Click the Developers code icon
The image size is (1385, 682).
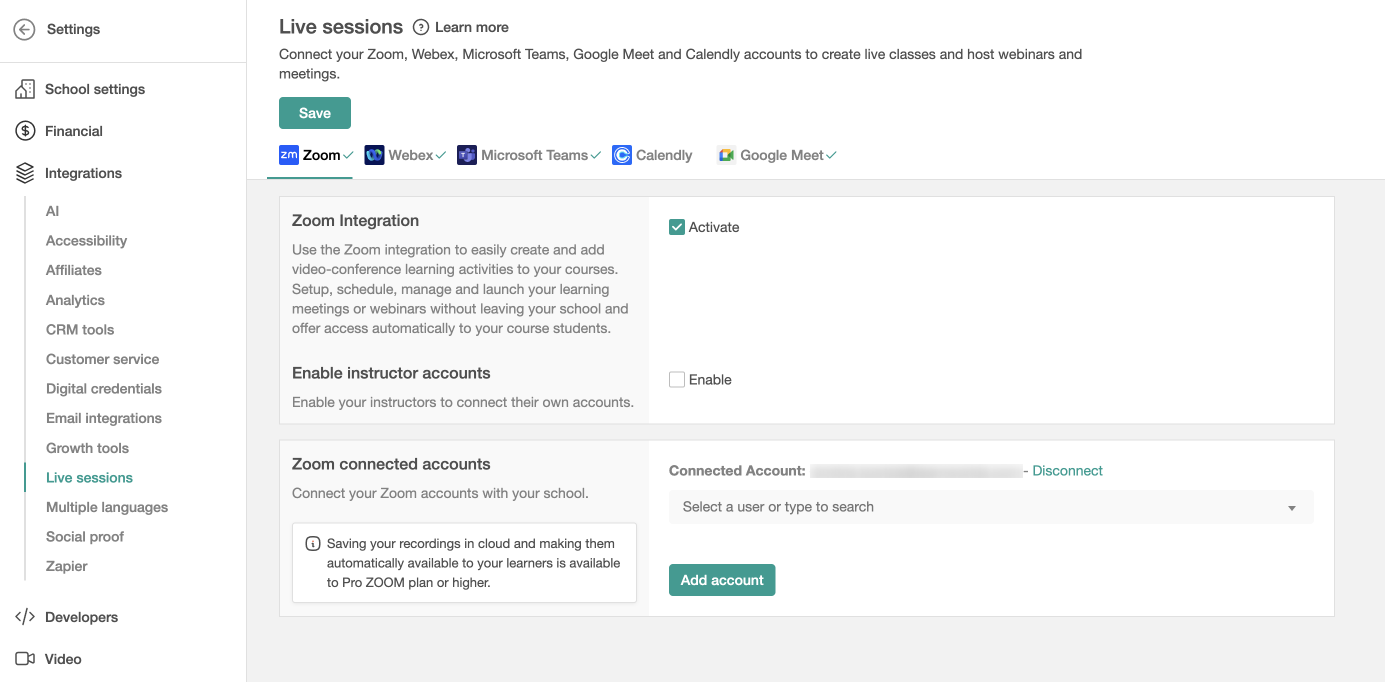click(25, 617)
